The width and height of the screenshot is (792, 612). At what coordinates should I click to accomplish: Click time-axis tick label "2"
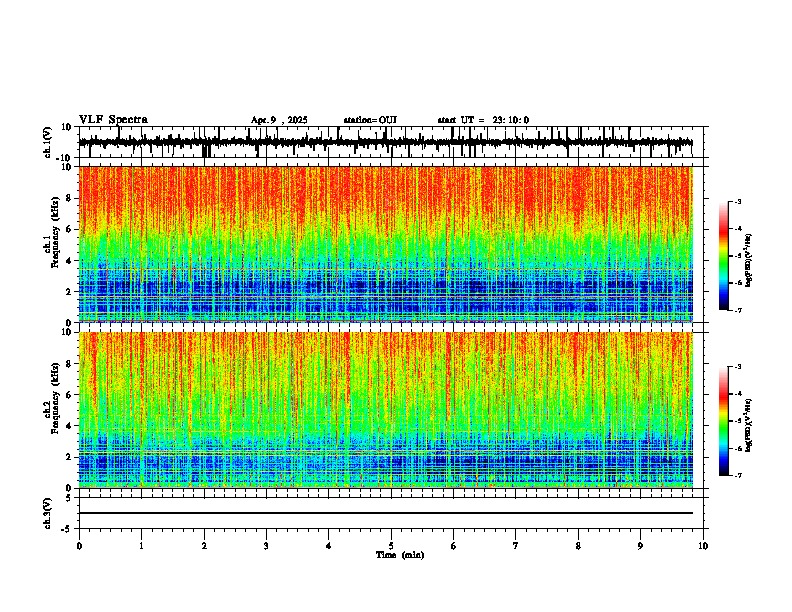coord(204,546)
